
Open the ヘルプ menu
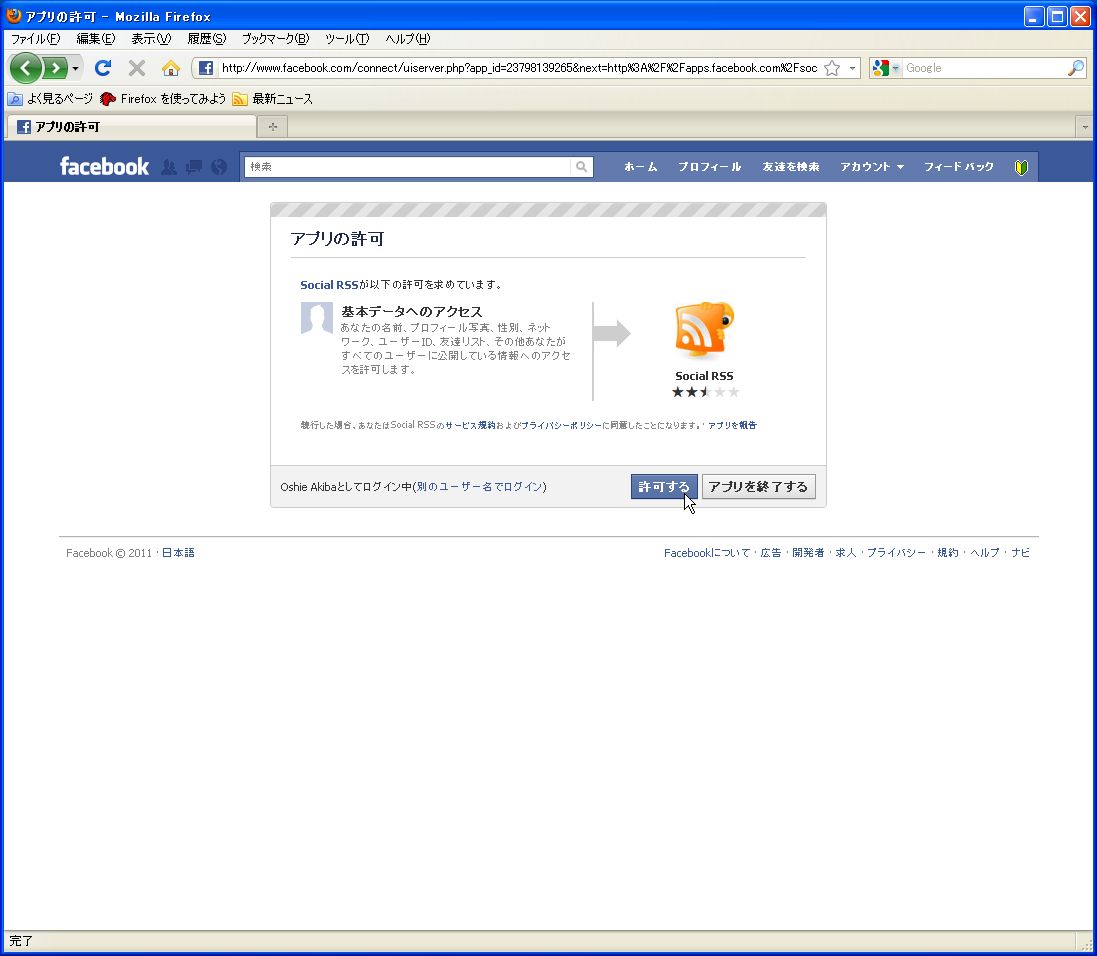point(408,38)
